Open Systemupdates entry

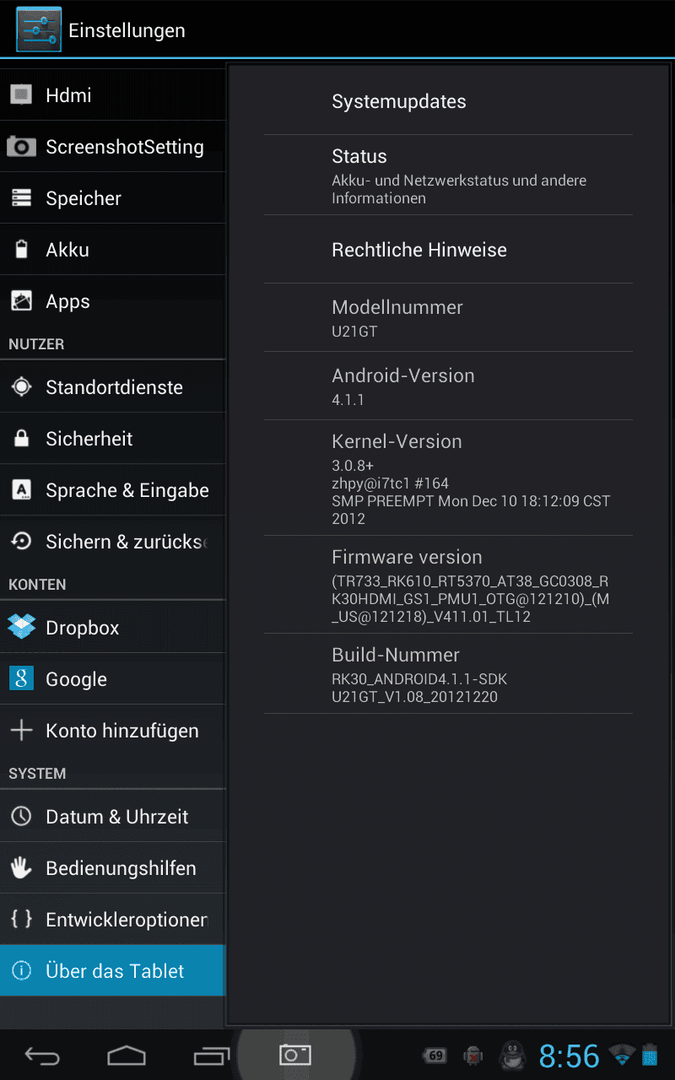[x=448, y=101]
